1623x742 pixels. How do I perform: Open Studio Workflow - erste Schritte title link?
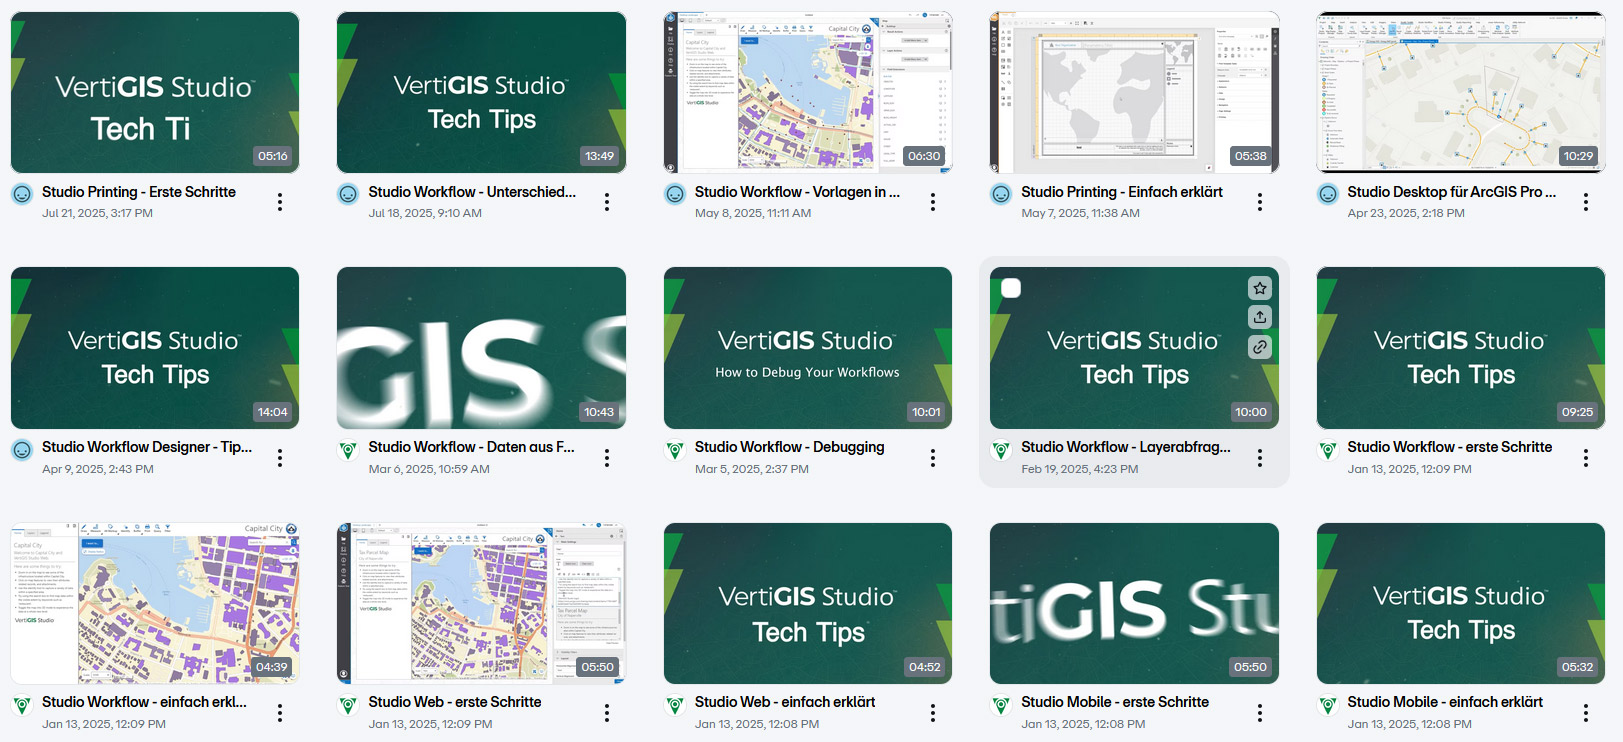[1450, 447]
